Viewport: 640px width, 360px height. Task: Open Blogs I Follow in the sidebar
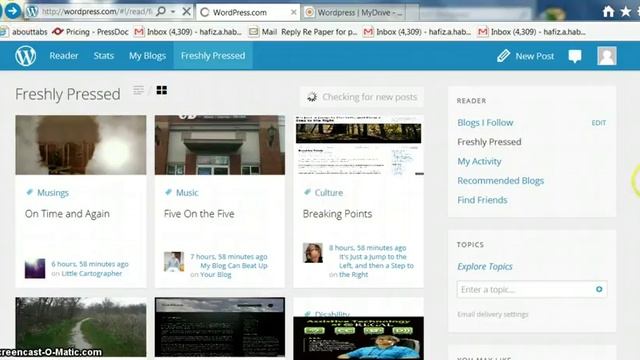(485, 122)
